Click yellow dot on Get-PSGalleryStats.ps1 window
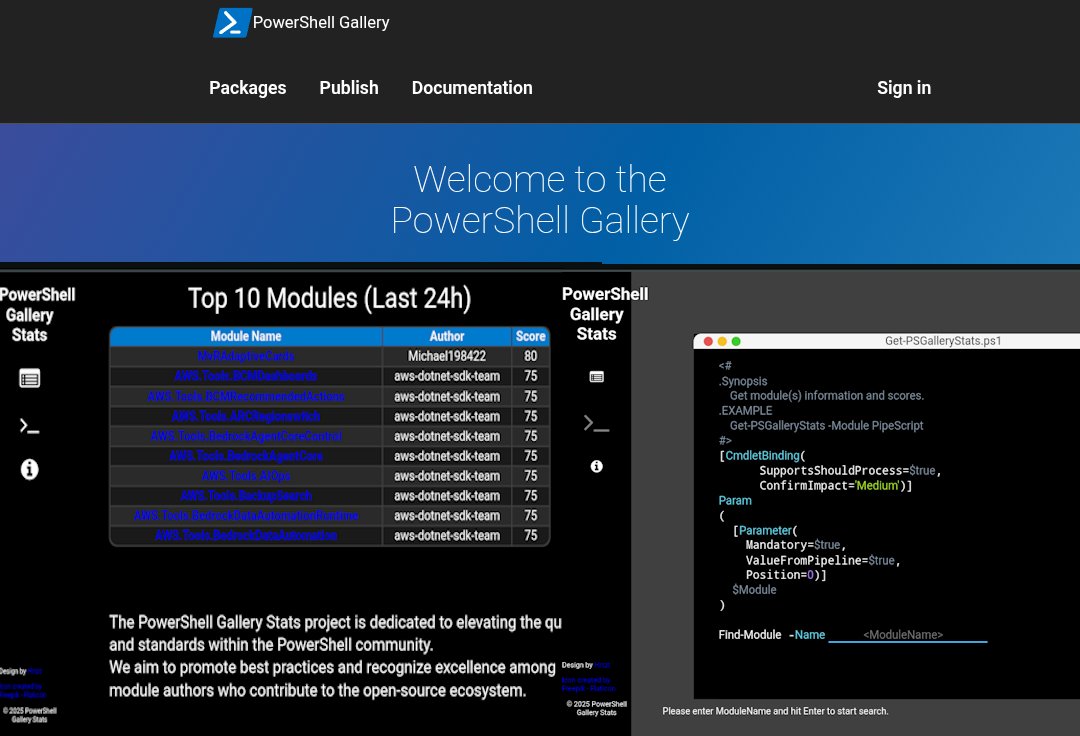 click(x=722, y=341)
